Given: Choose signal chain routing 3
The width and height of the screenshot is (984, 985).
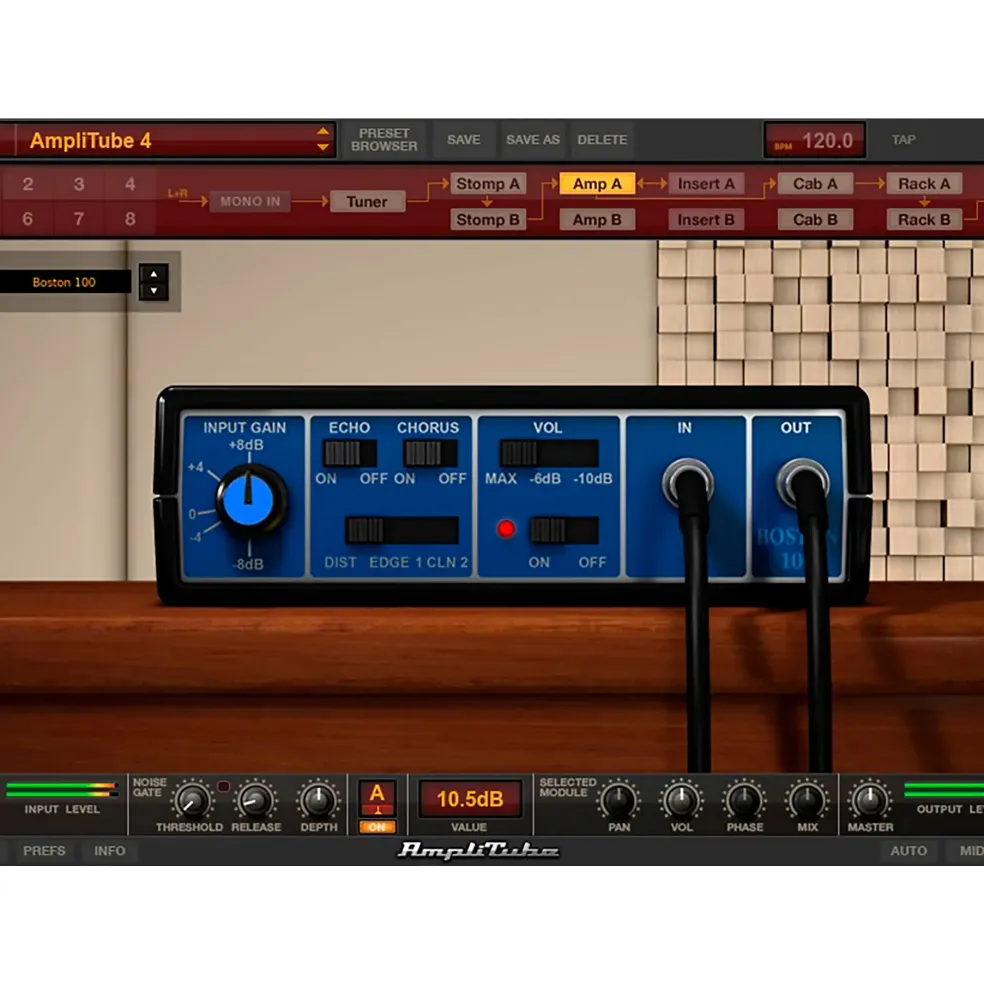Looking at the screenshot, I should click(x=79, y=184).
